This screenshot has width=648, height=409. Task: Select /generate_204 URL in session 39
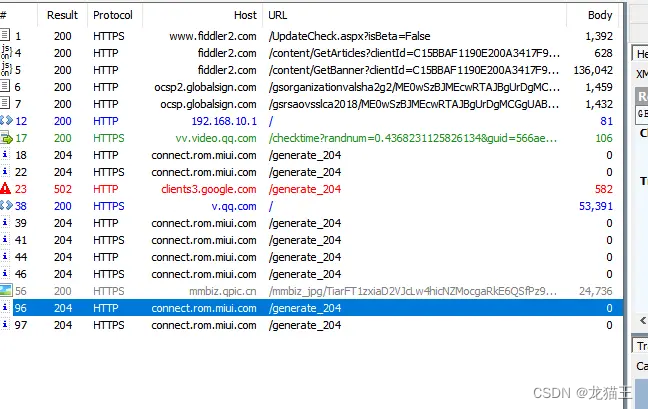coord(305,224)
